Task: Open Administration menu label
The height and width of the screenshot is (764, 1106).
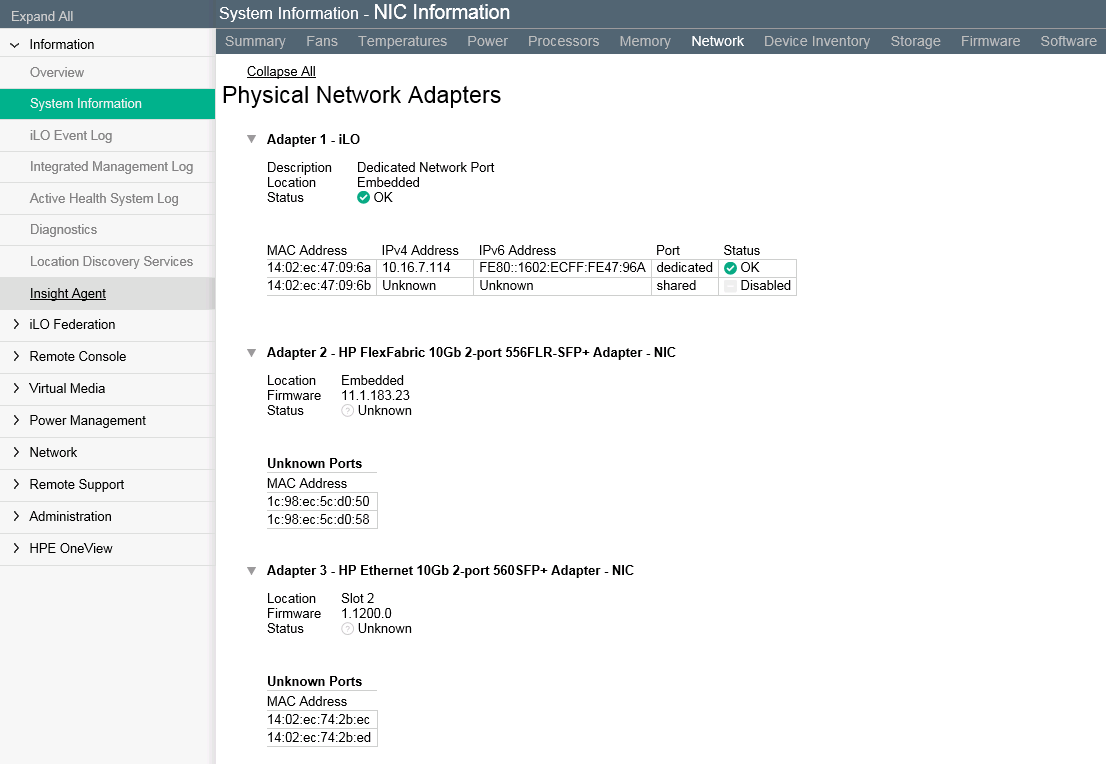Action: pyautogui.click(x=70, y=516)
